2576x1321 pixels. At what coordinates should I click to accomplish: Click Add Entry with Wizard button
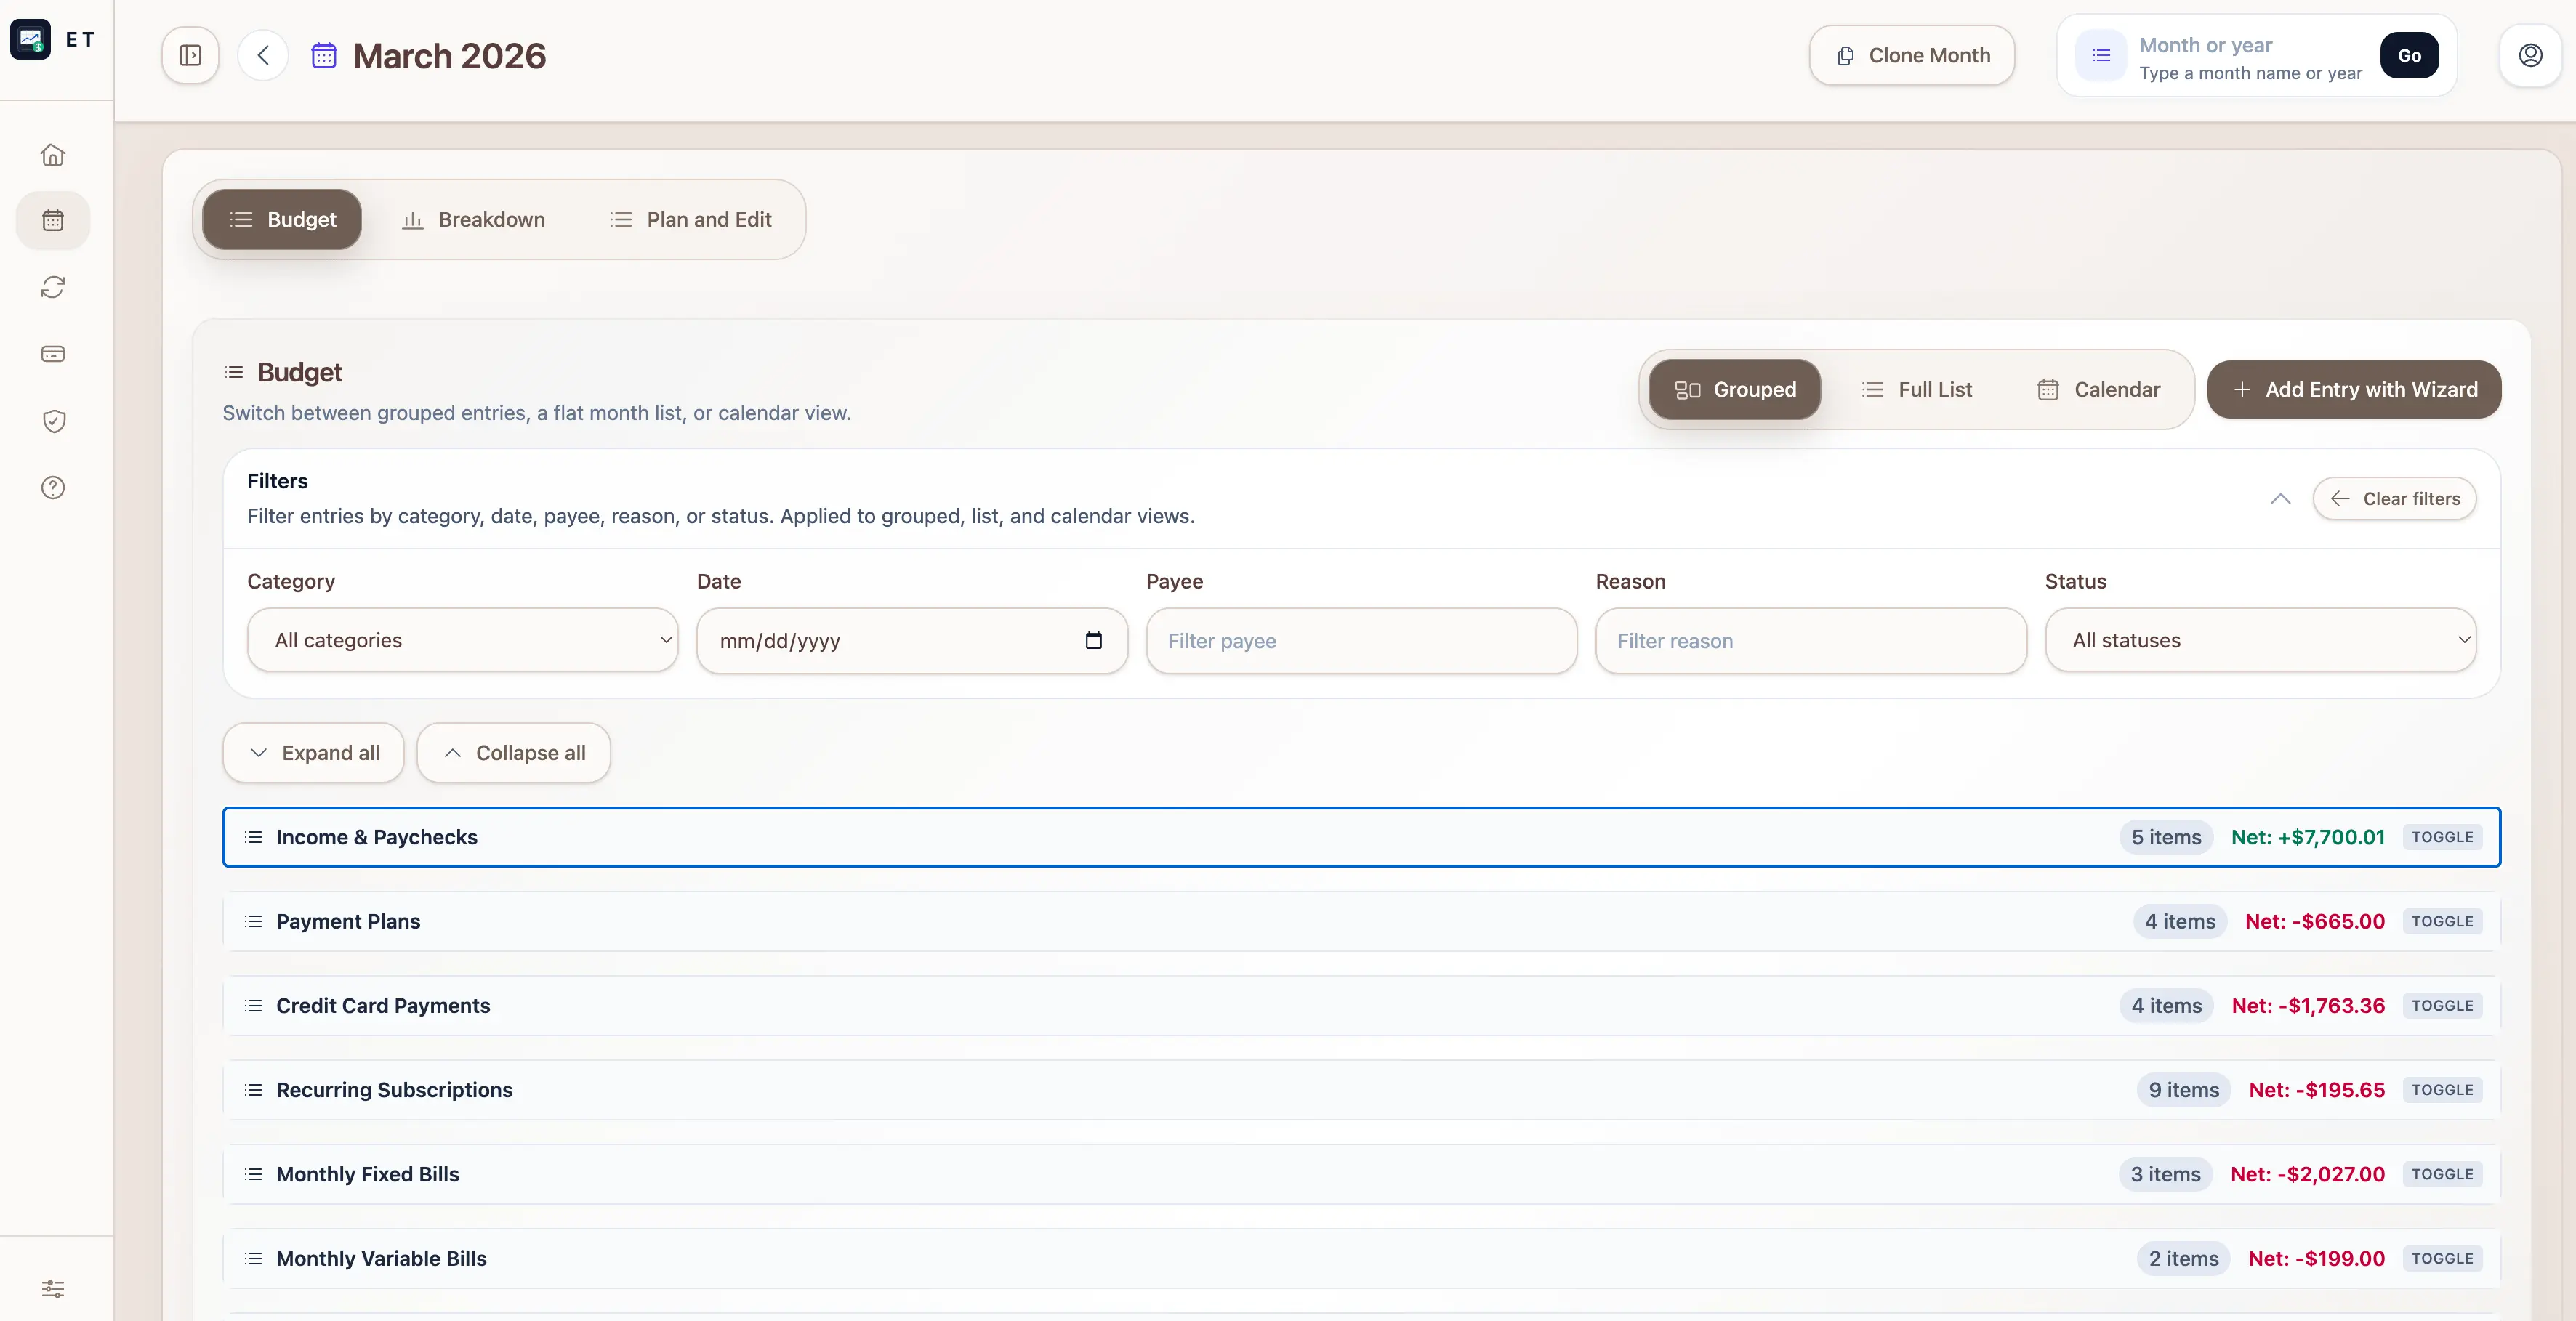(2354, 390)
